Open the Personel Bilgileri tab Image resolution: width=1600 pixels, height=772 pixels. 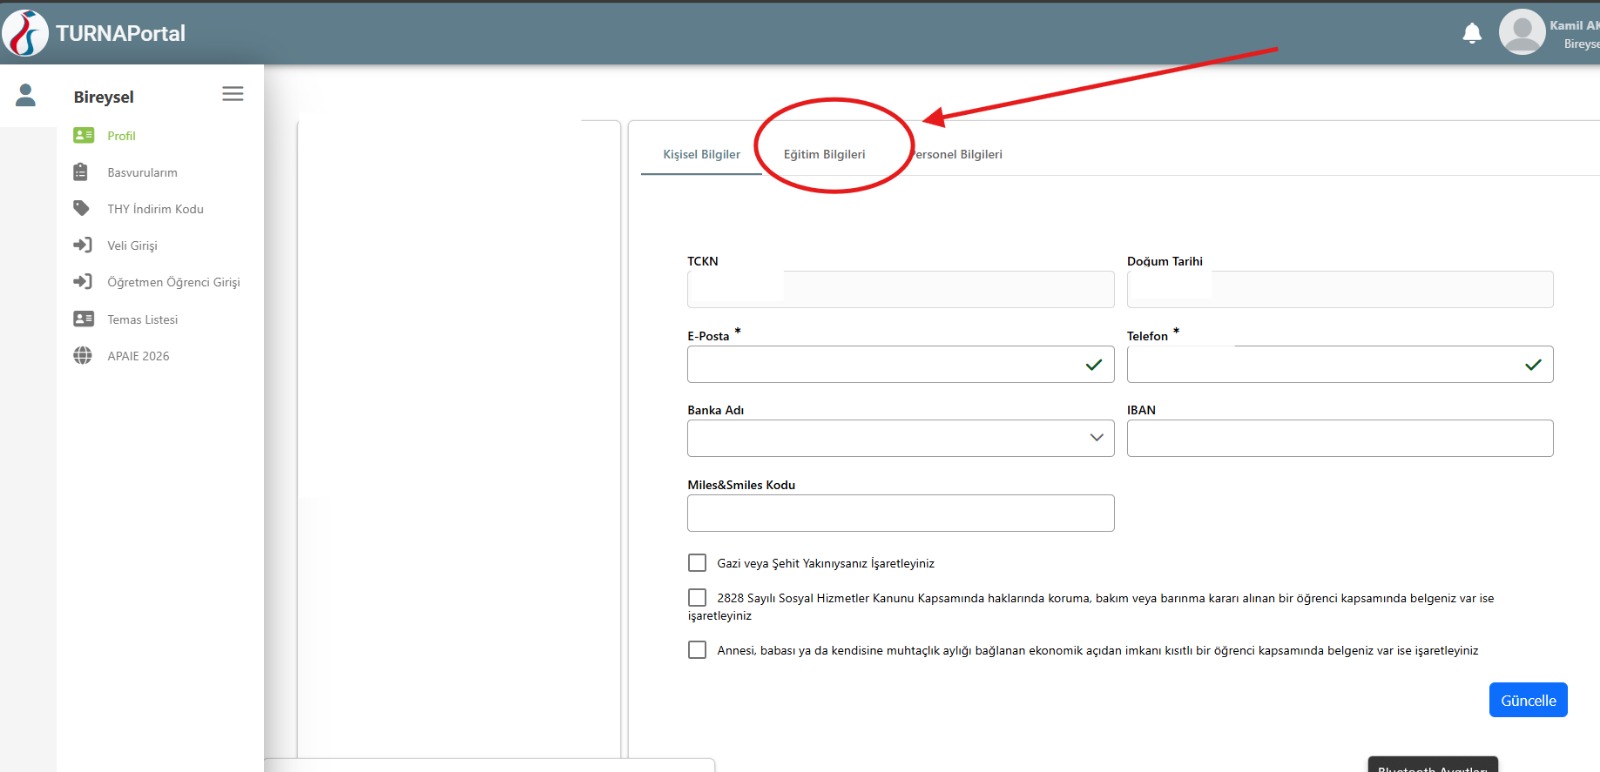960,154
